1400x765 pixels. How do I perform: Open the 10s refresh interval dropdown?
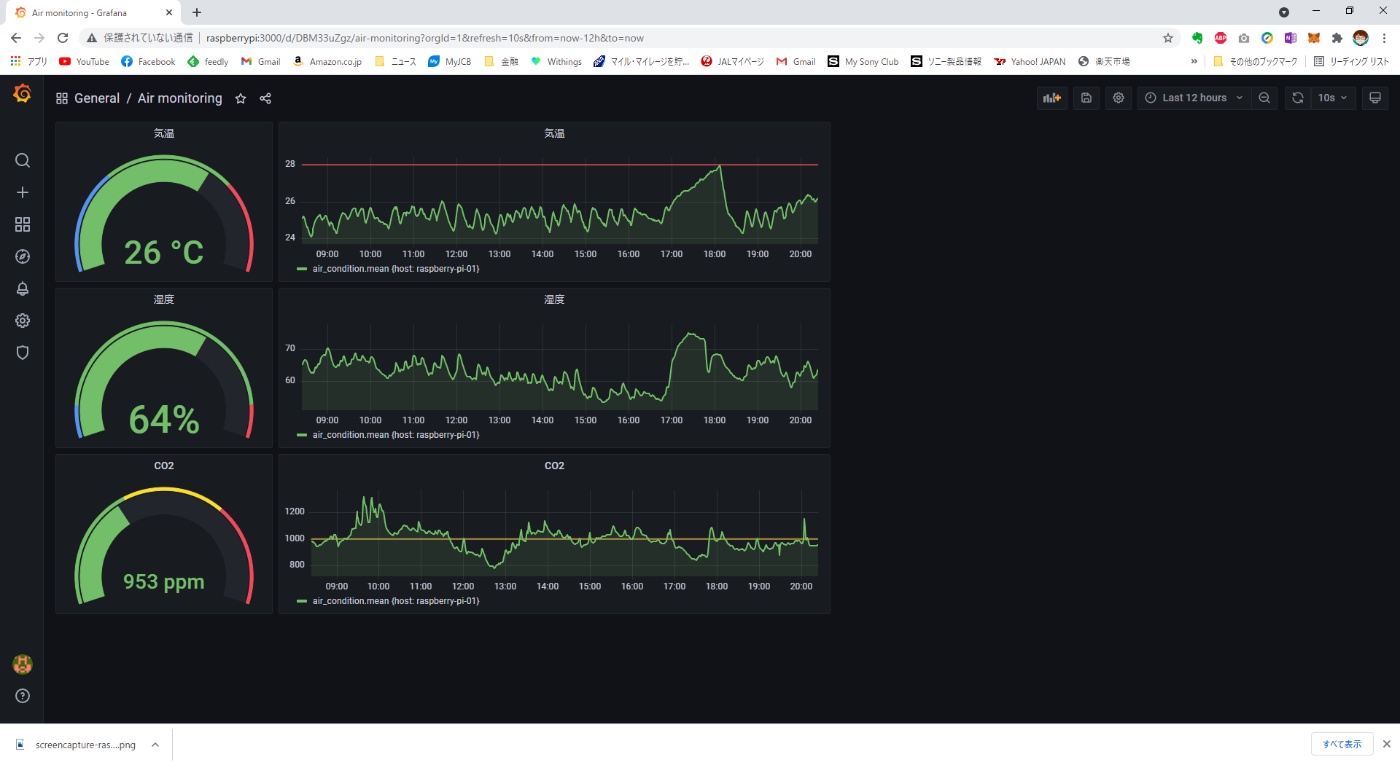click(1332, 98)
